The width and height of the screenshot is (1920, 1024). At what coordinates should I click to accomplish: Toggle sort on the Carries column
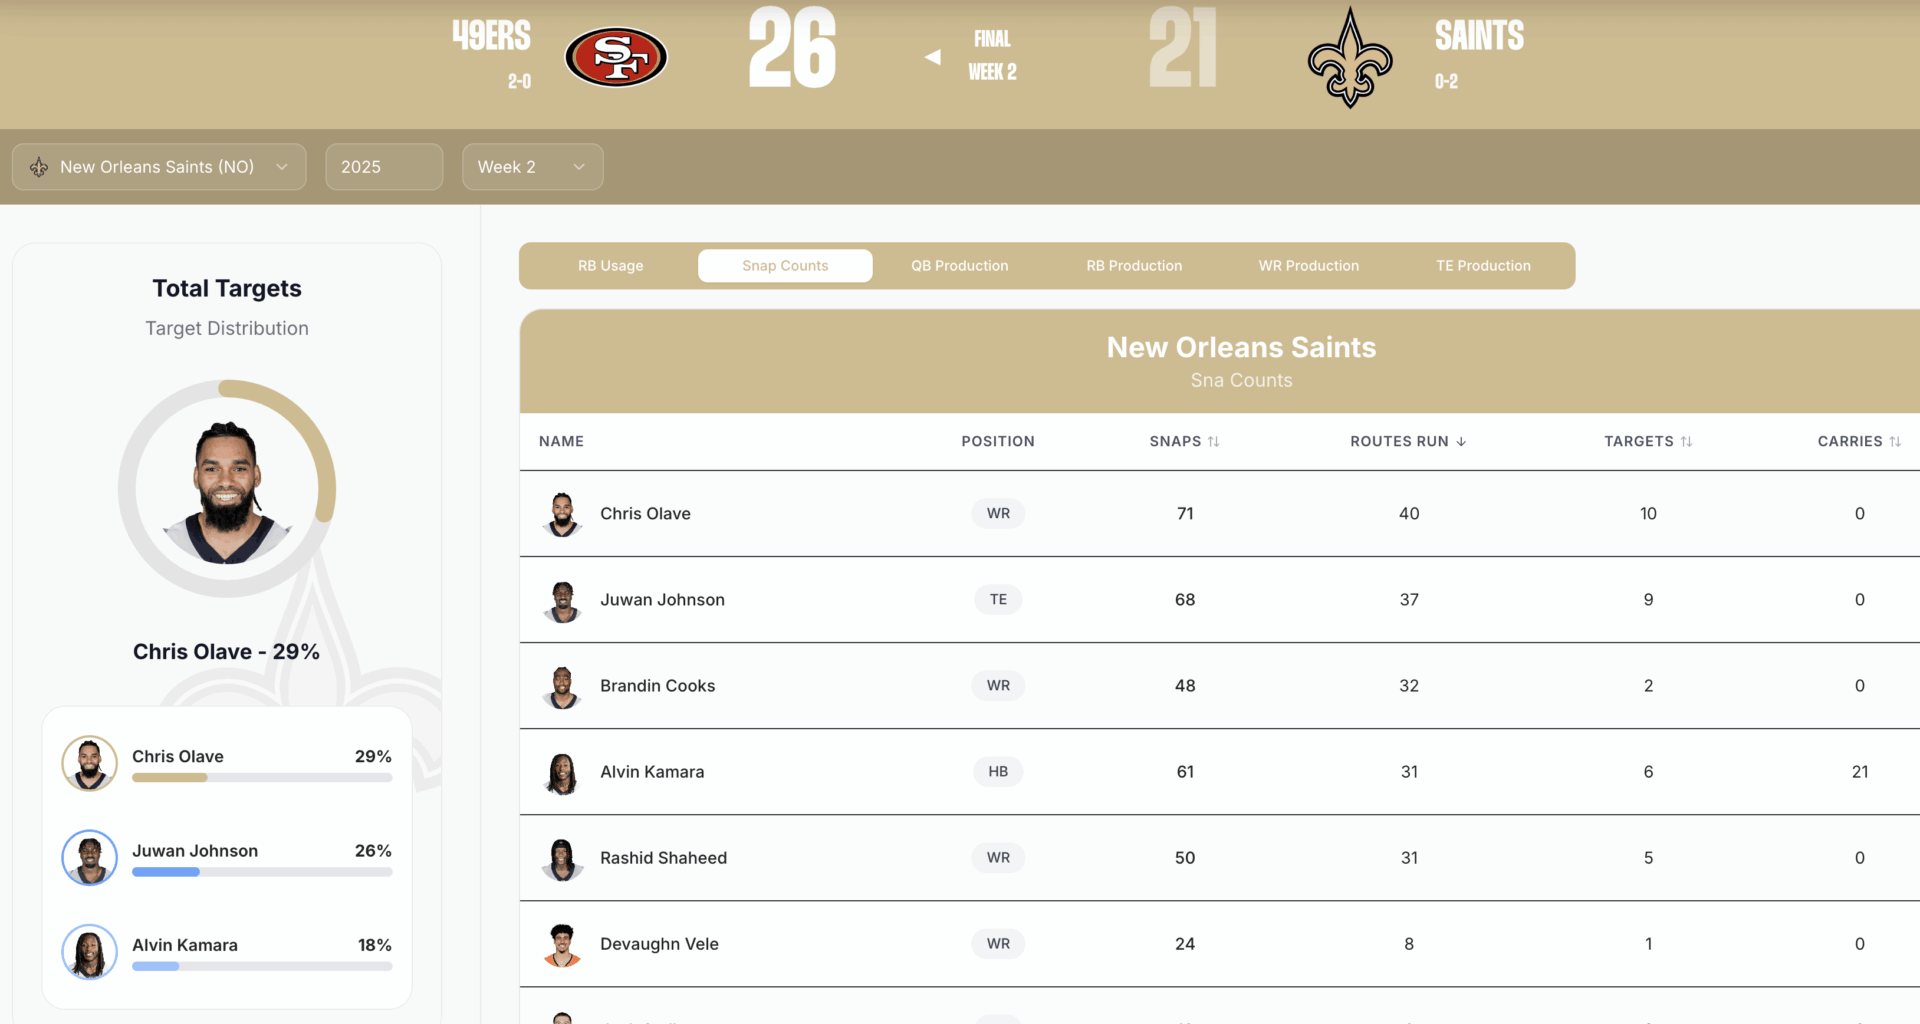point(1900,441)
